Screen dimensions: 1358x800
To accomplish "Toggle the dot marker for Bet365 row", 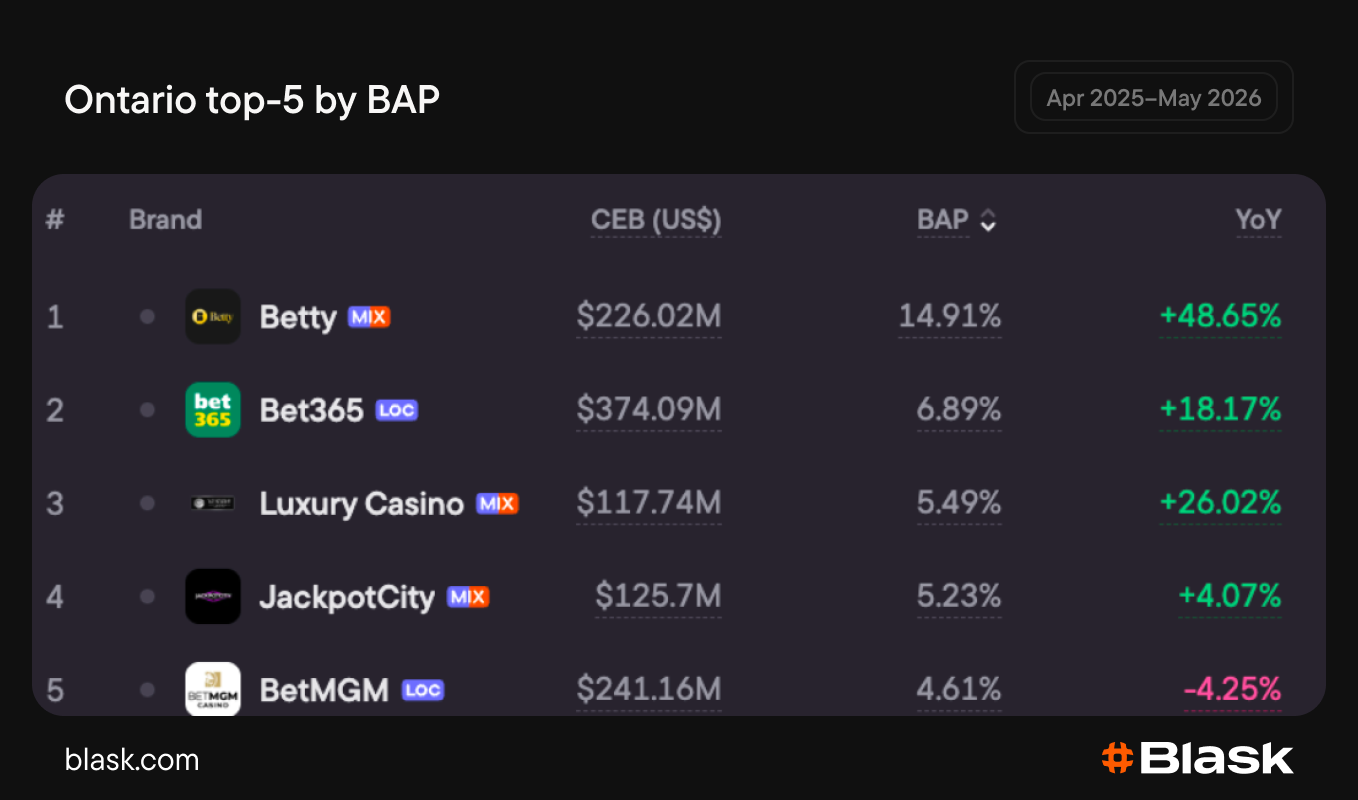I will point(147,410).
